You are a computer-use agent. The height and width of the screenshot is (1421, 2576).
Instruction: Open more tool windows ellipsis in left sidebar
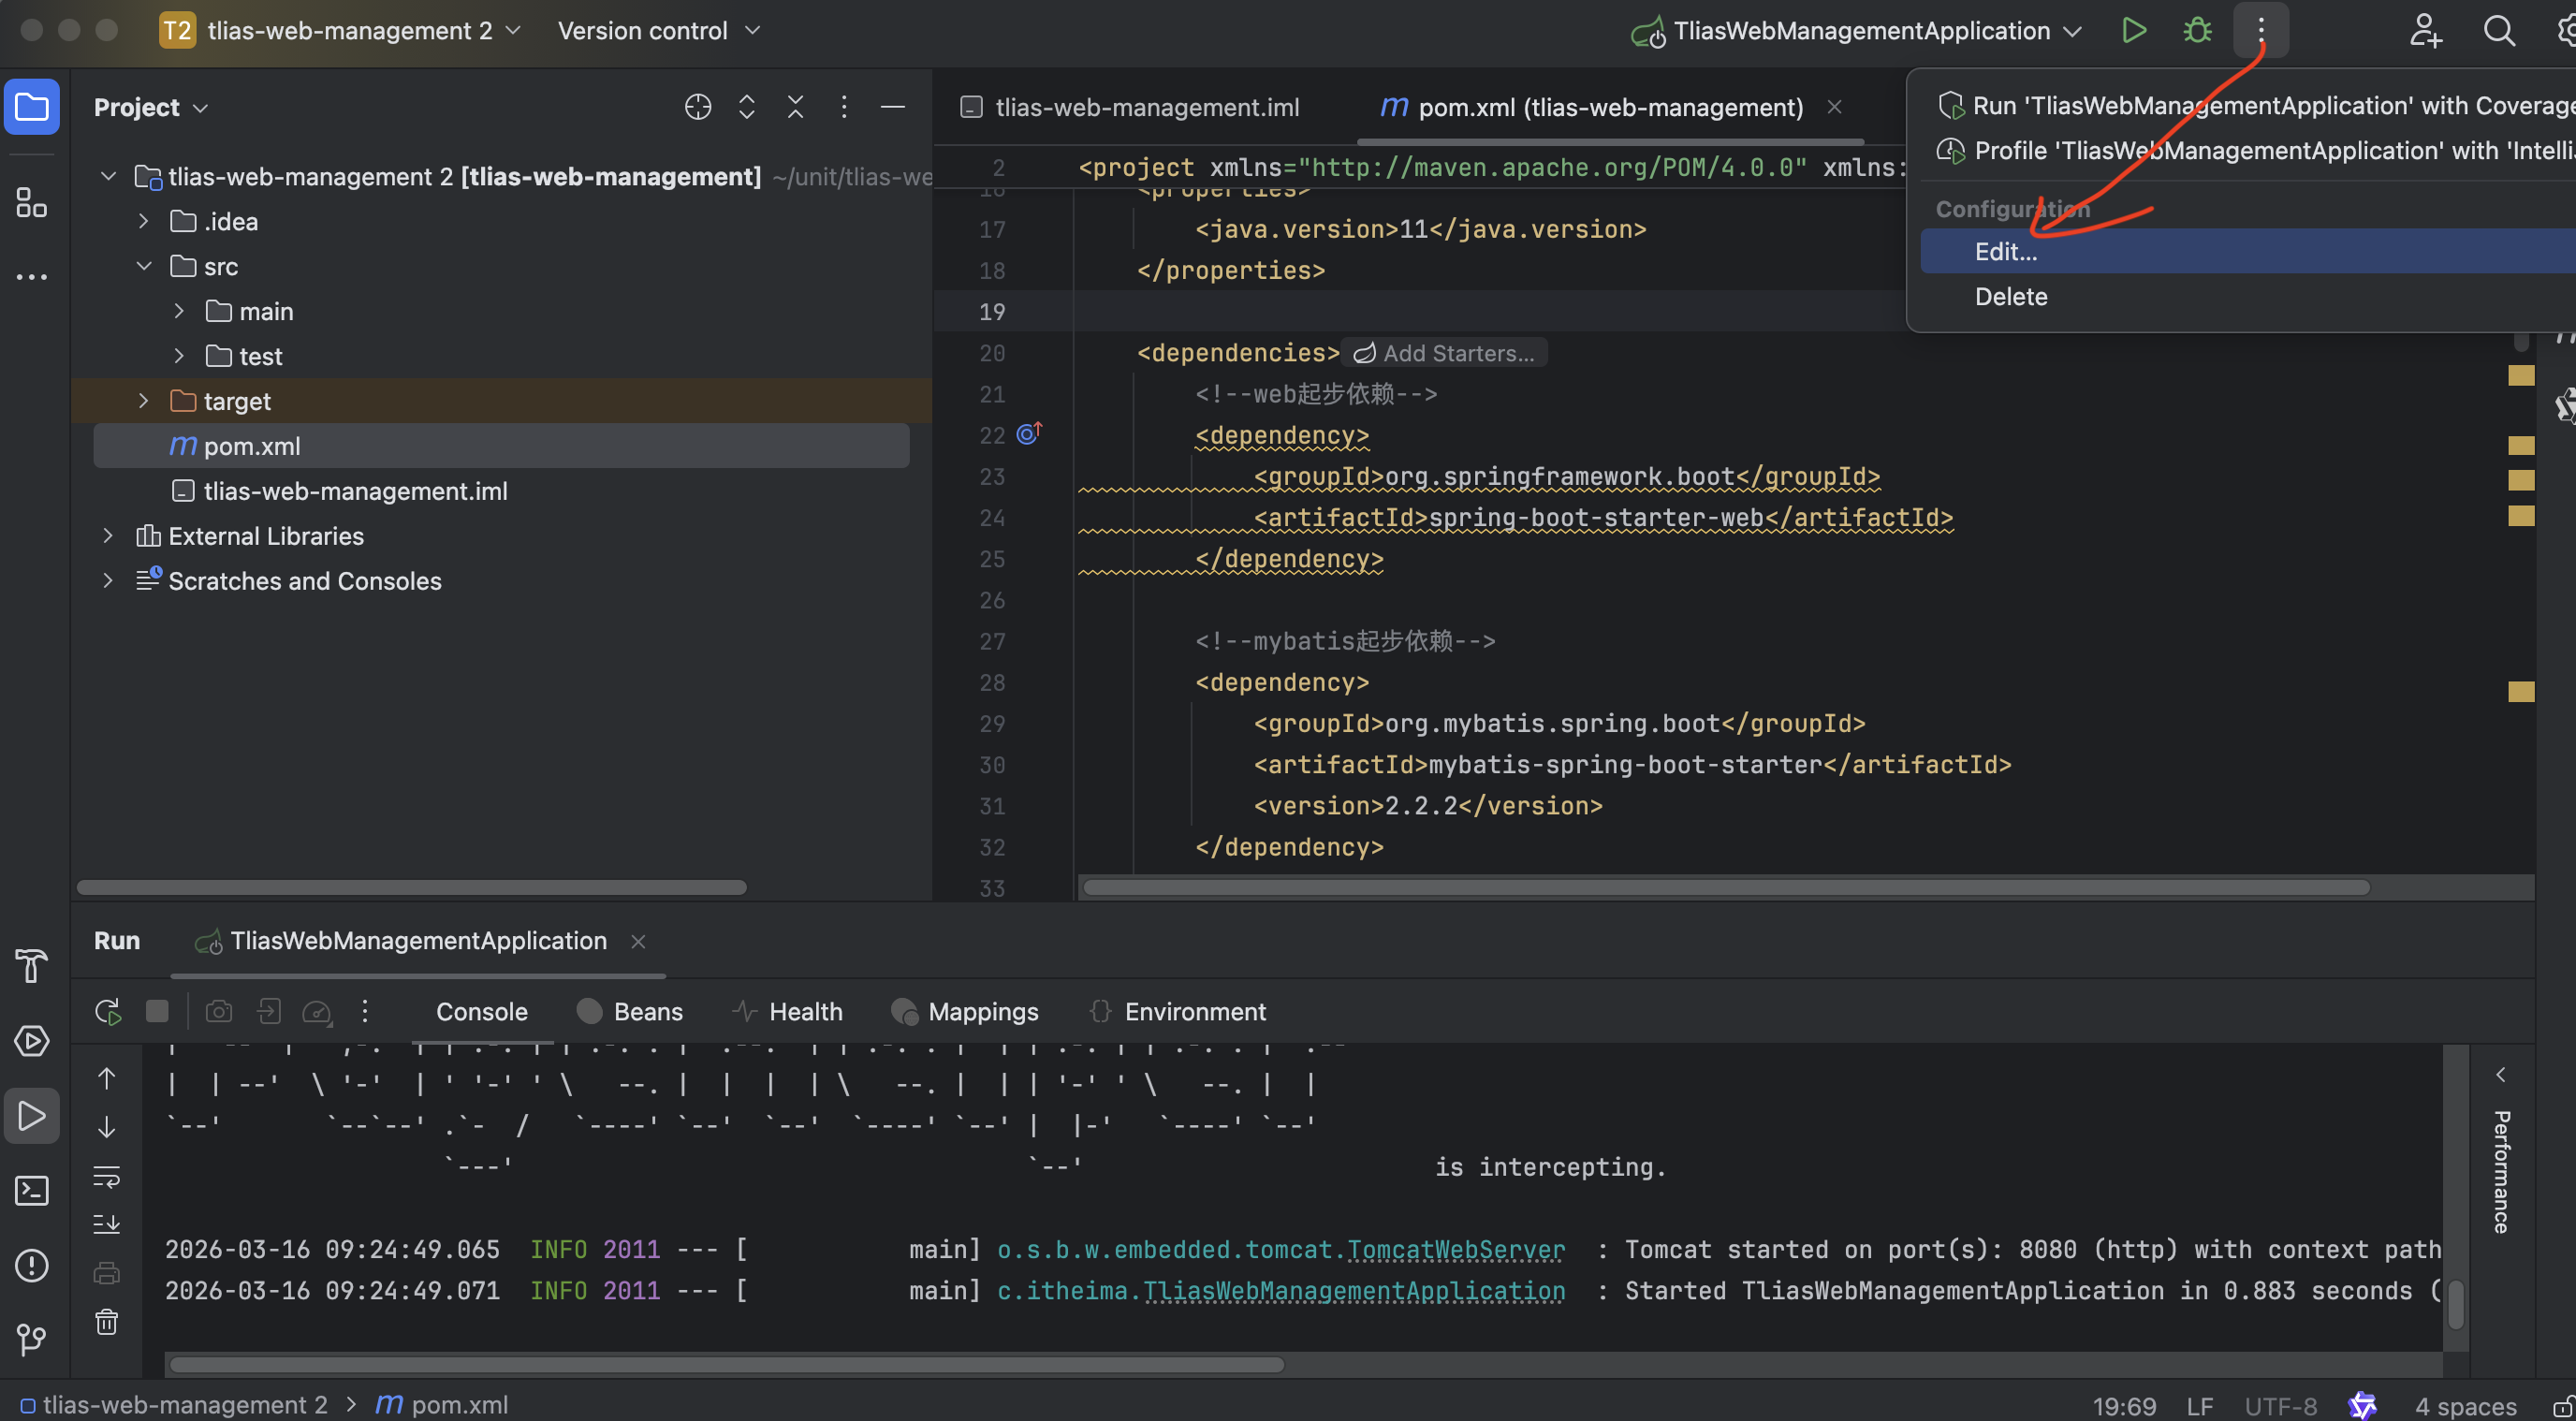point(32,277)
